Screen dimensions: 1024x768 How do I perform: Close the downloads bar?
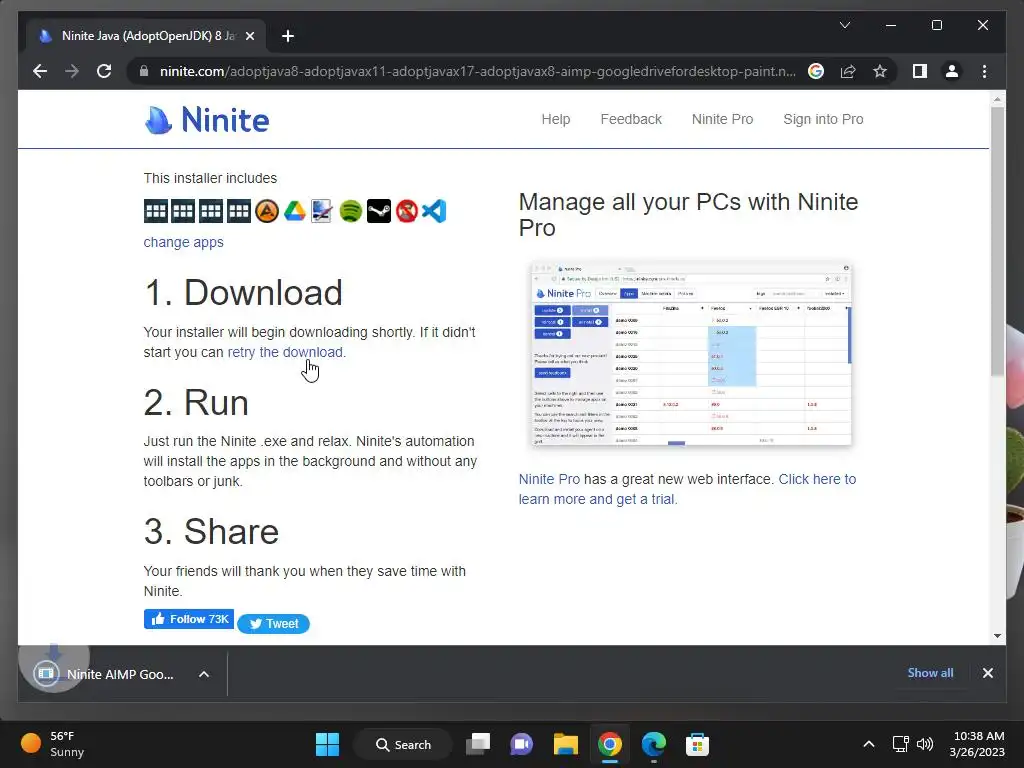pos(987,673)
